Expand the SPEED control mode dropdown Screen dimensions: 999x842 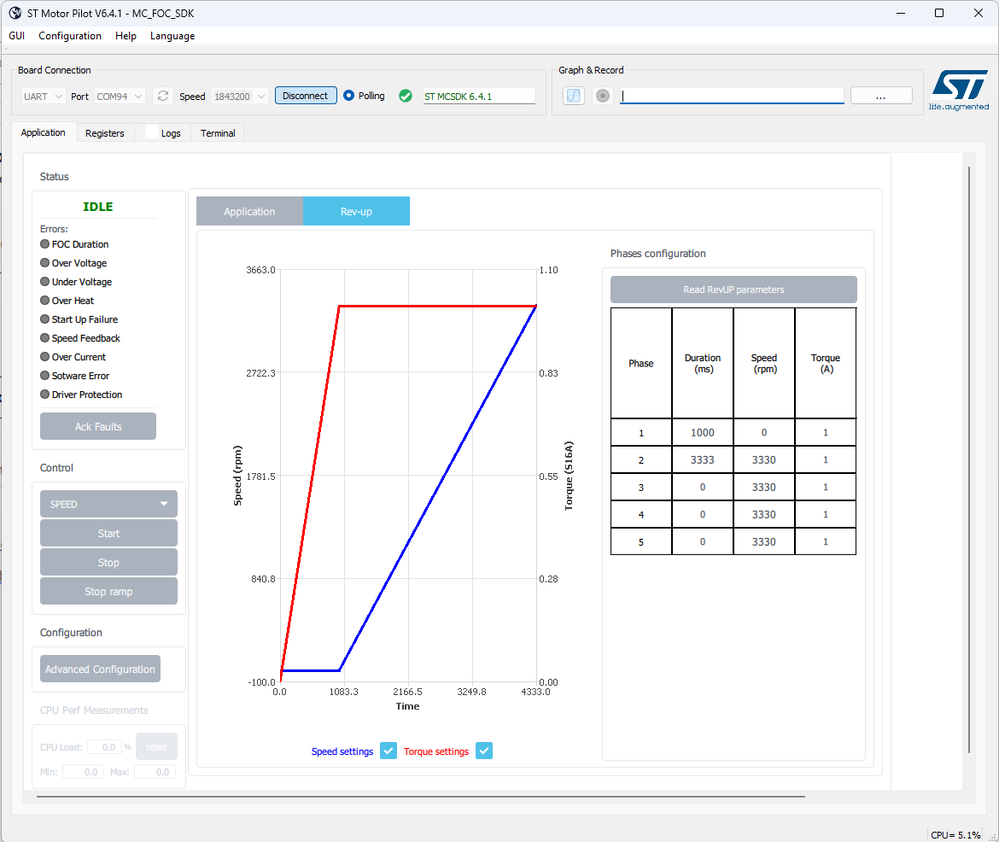pyautogui.click(x=109, y=504)
